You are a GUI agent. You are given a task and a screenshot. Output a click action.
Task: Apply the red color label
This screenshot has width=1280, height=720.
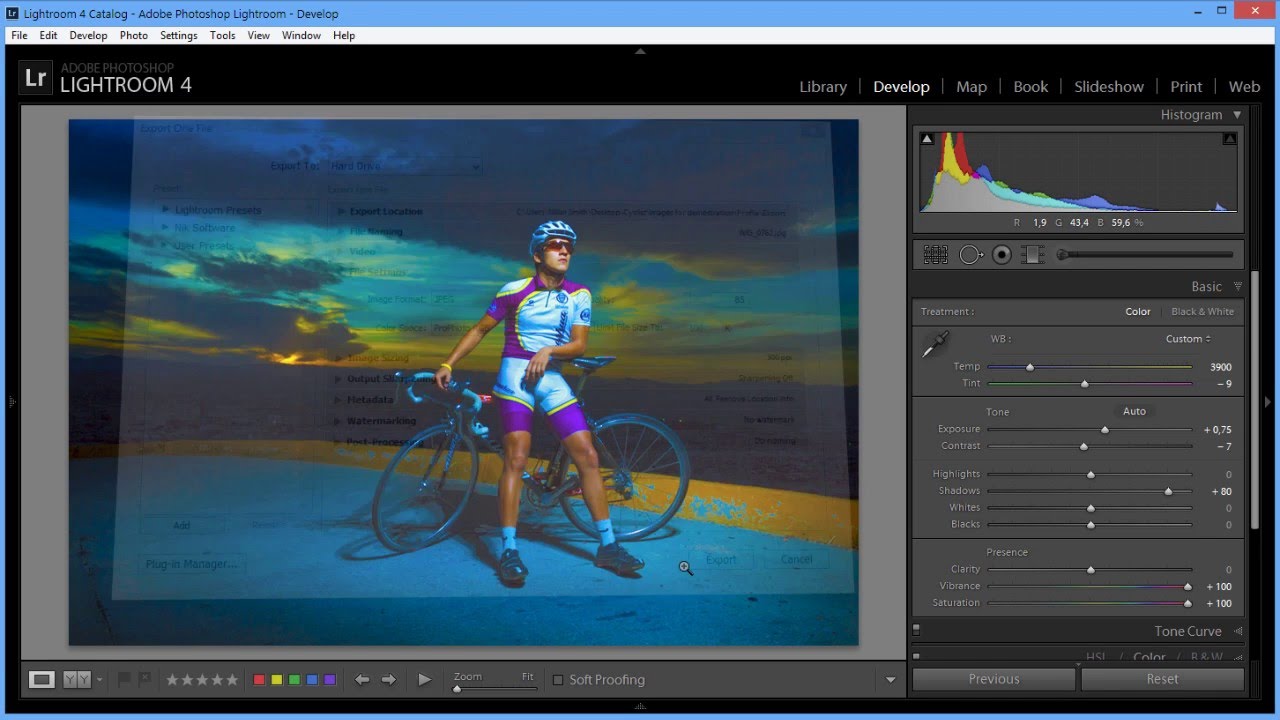tap(259, 680)
